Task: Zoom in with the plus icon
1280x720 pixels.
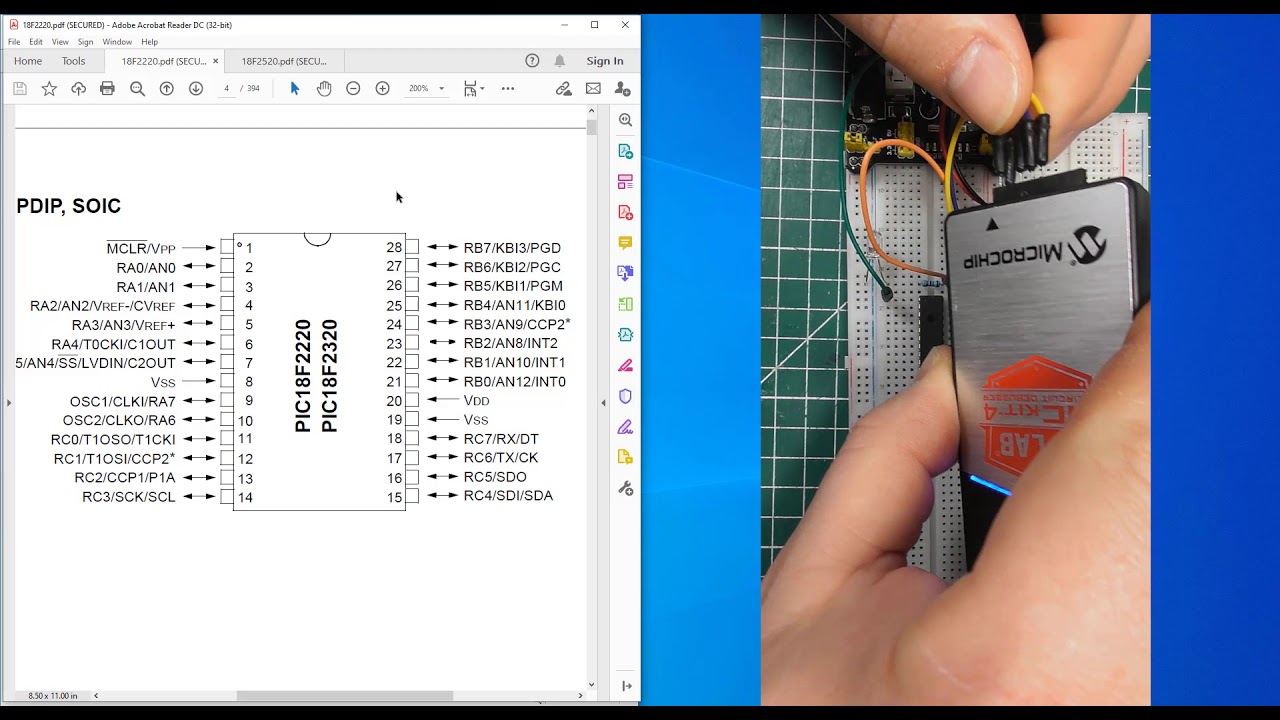Action: pos(382,89)
